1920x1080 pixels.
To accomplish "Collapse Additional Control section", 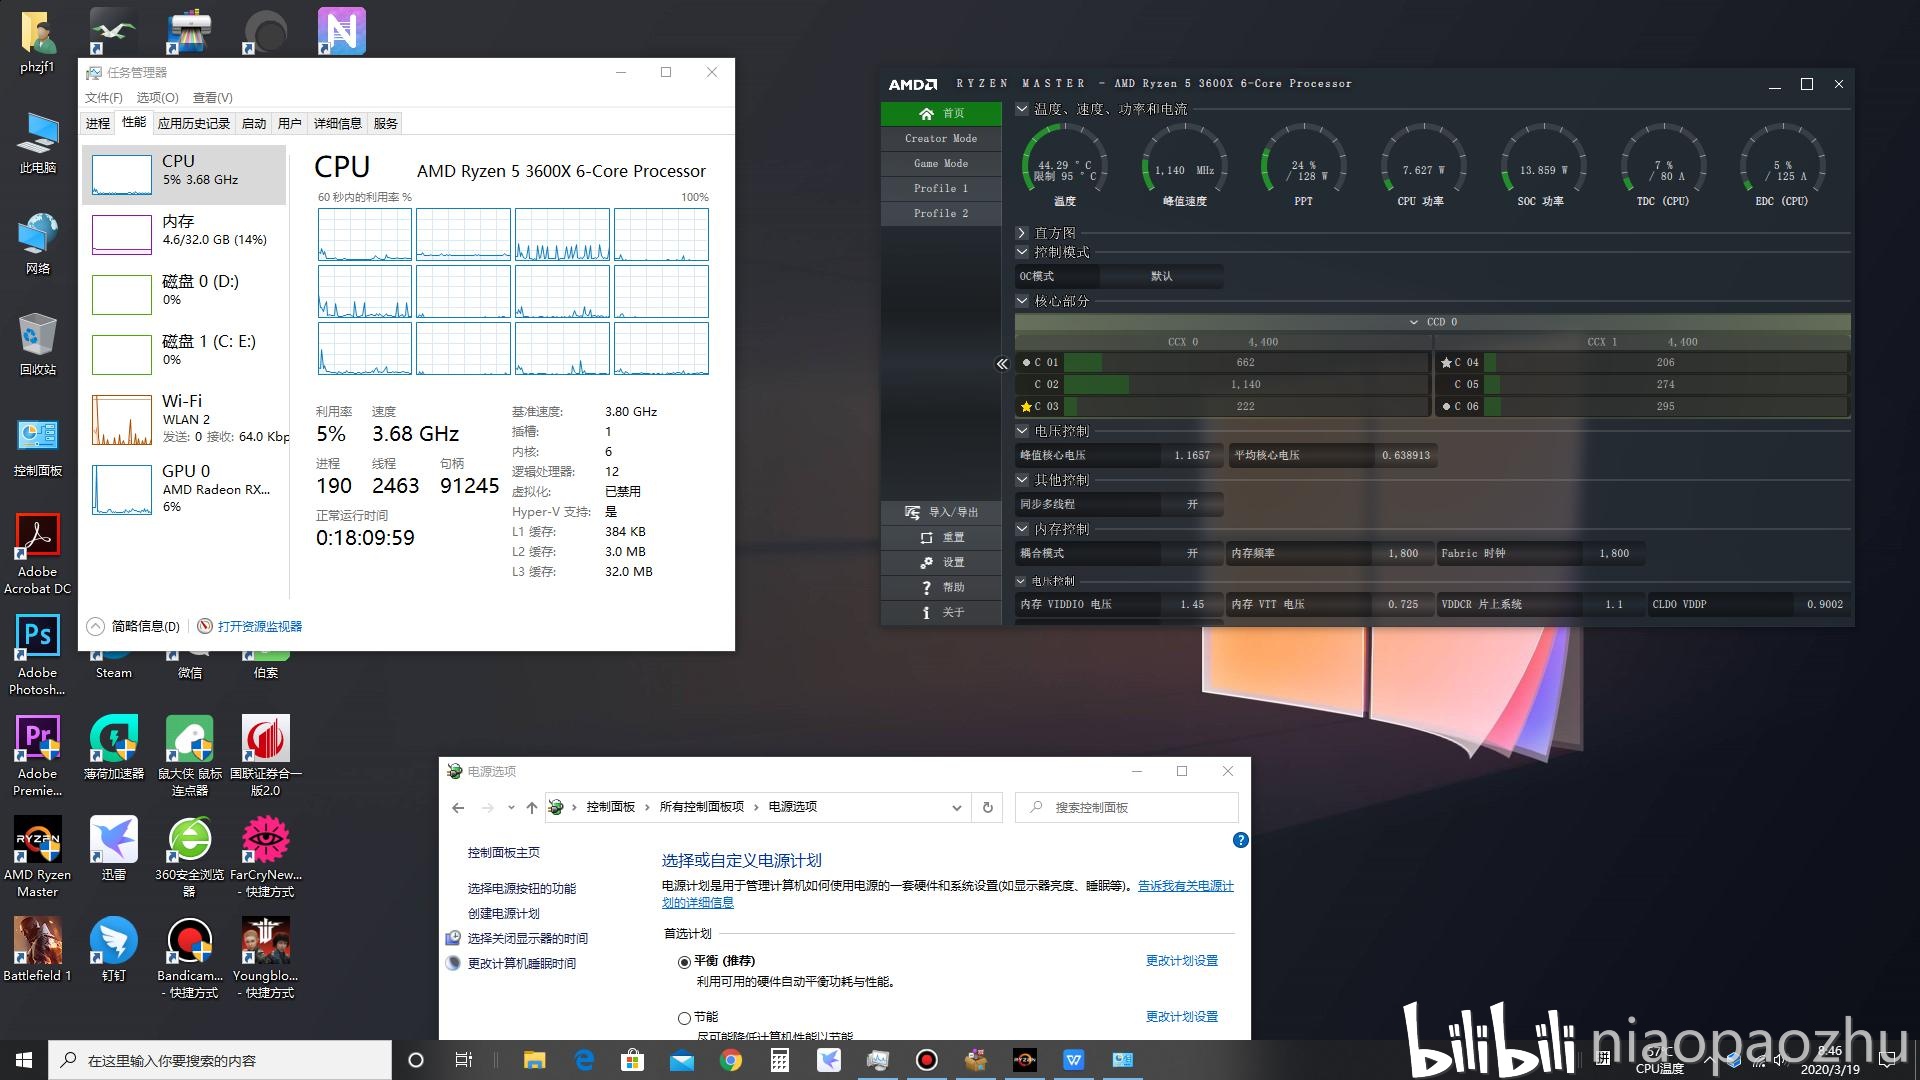I will coord(1022,480).
